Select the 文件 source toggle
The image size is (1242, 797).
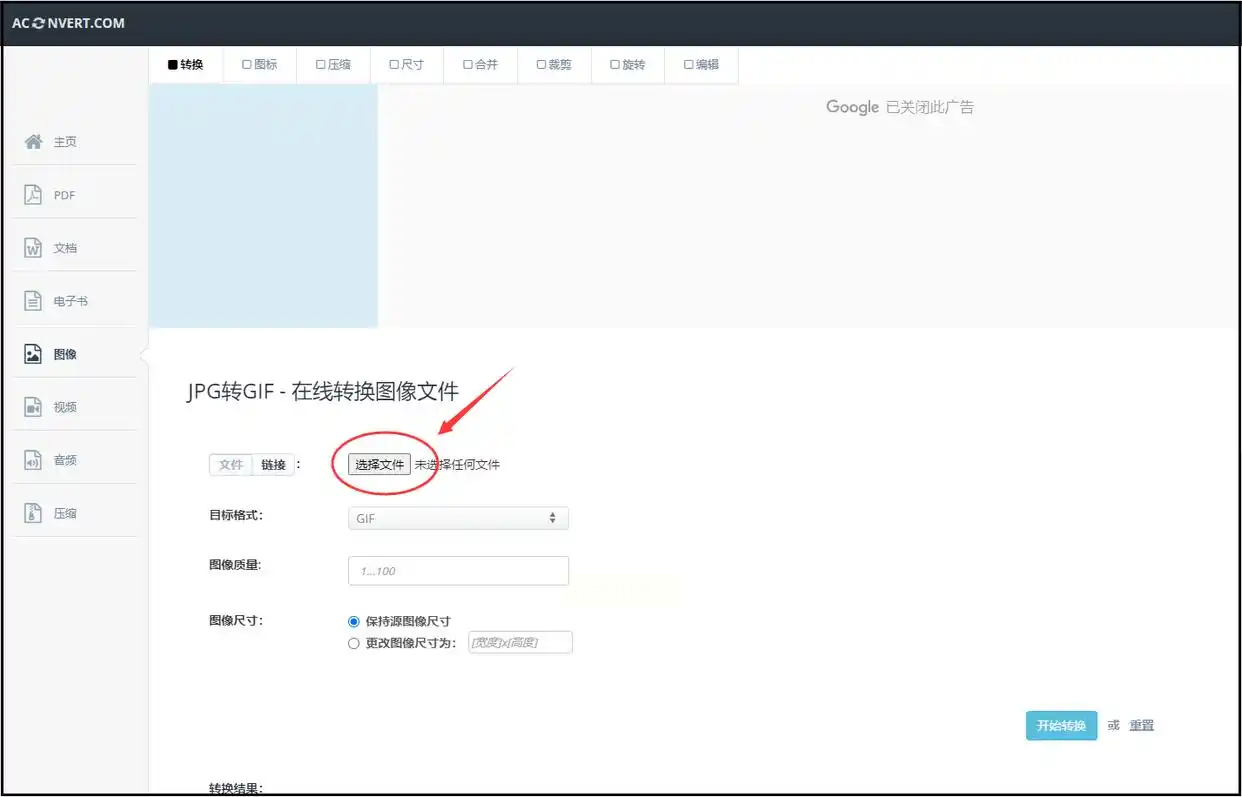[x=231, y=465]
